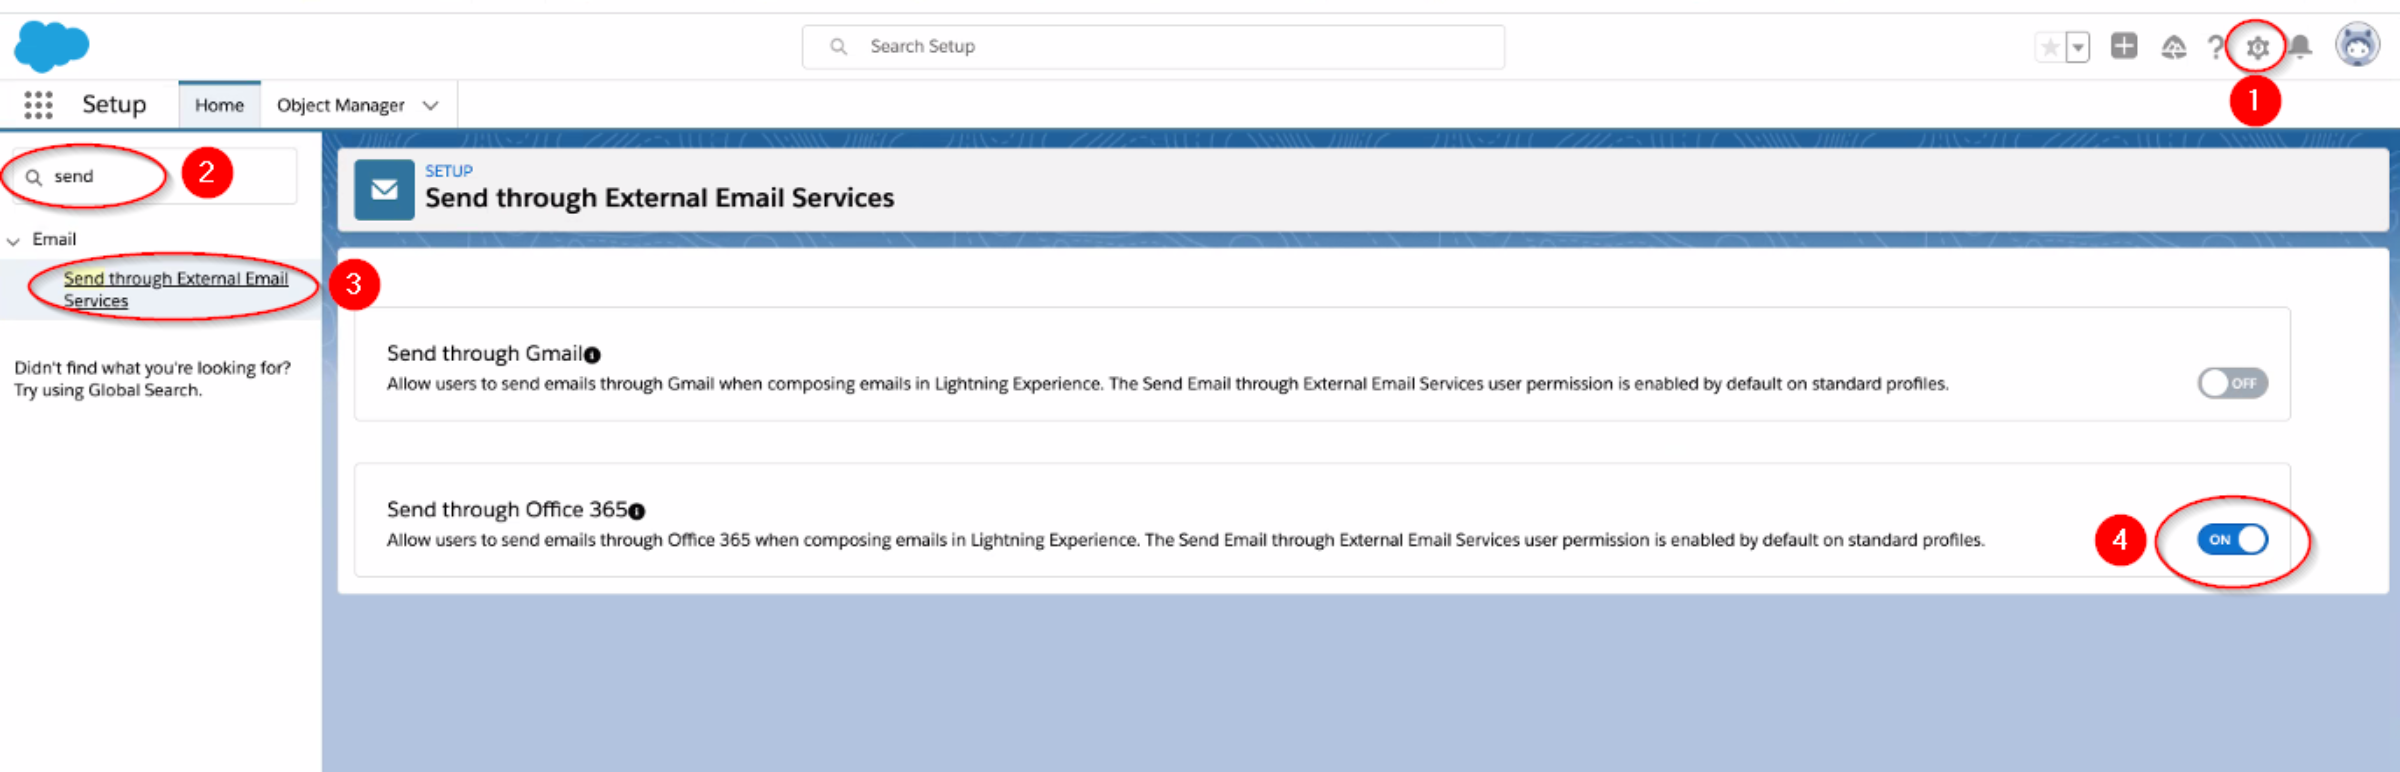Click the Setup gear icon
The image size is (2400, 772).
[x=2256, y=47]
